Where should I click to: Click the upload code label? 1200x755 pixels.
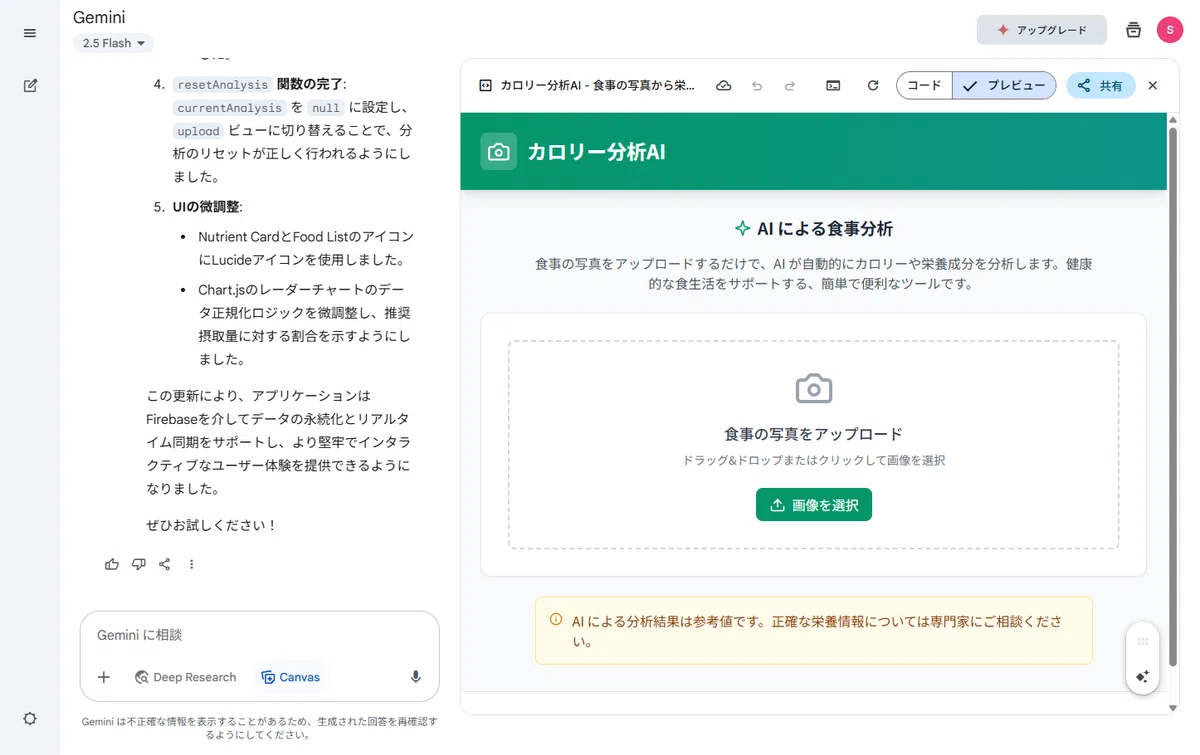[x=198, y=131]
